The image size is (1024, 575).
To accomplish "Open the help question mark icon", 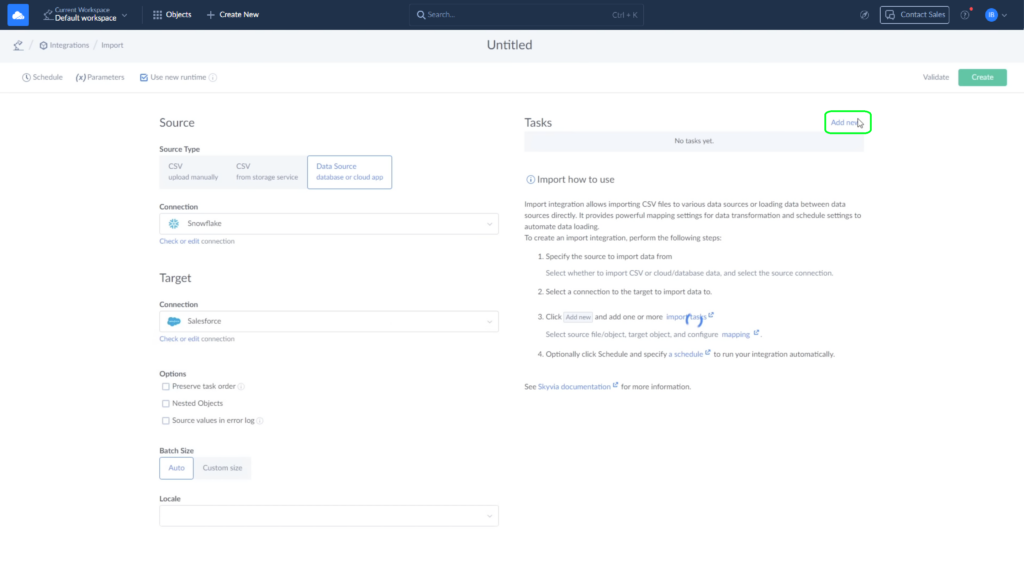I will pyautogui.click(x=965, y=14).
